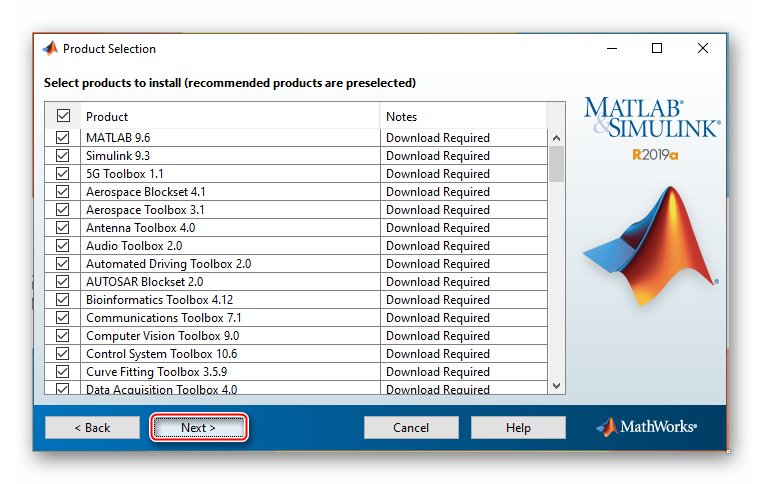Cancel the installation
This screenshot has height=484, width=761.
click(411, 427)
